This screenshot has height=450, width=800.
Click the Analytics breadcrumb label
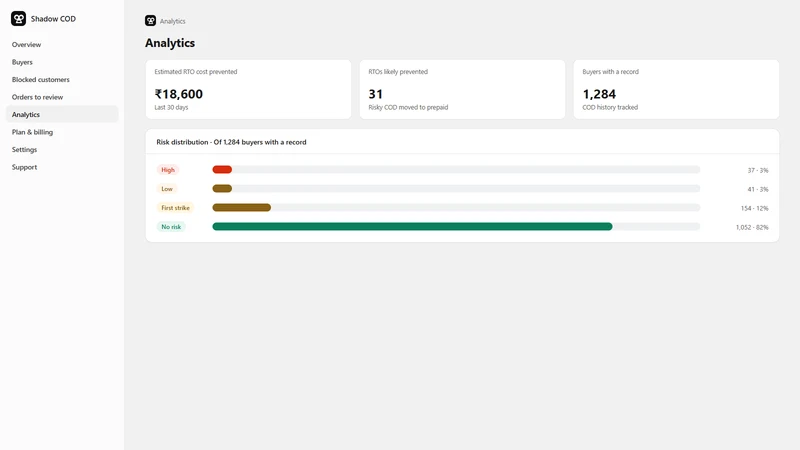(x=172, y=21)
